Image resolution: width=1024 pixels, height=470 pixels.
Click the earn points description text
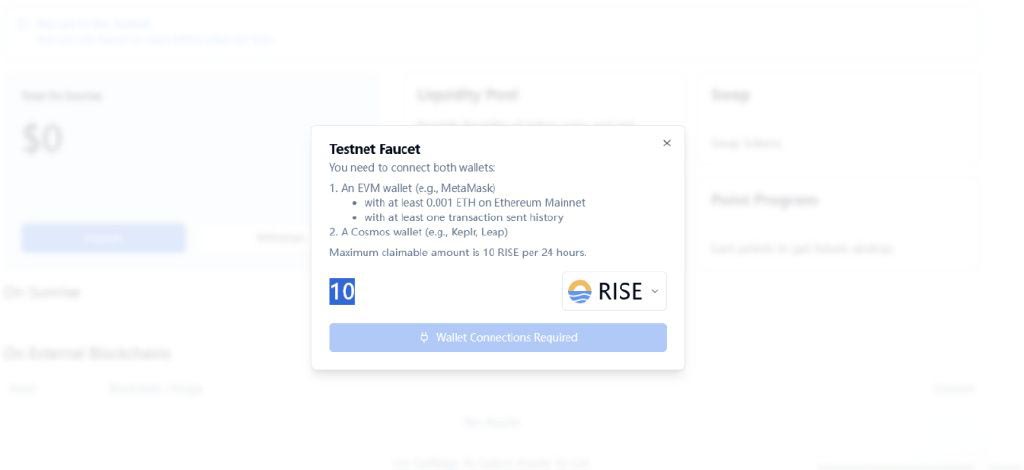click(801, 248)
